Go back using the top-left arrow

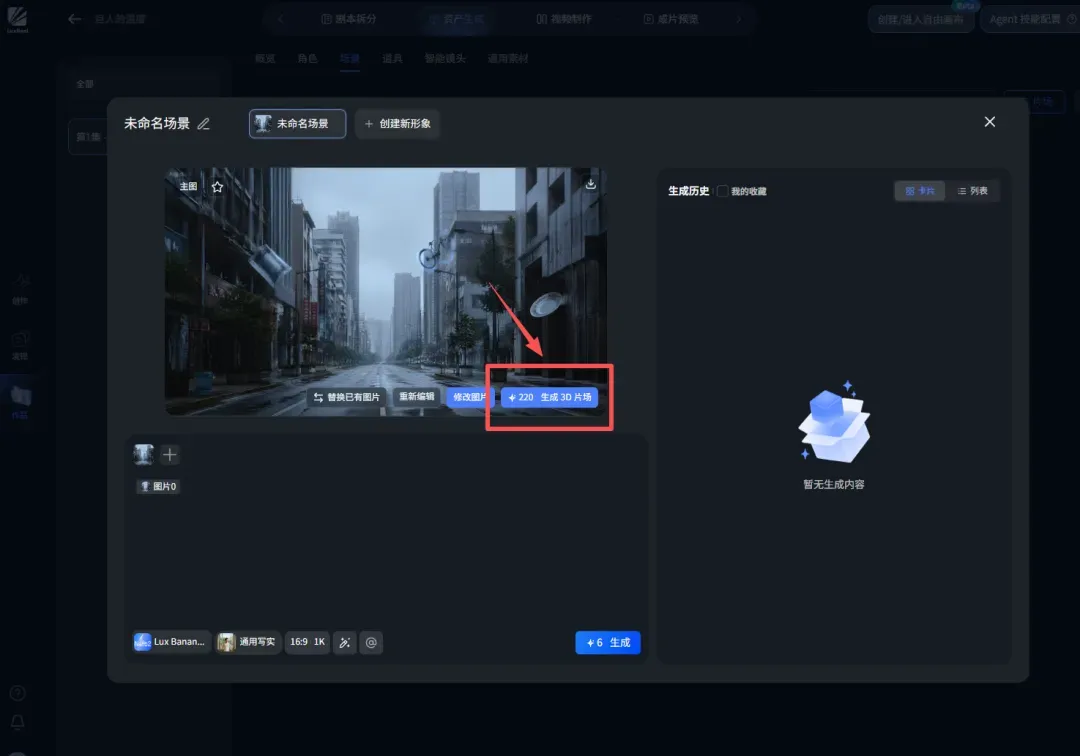(x=74, y=19)
